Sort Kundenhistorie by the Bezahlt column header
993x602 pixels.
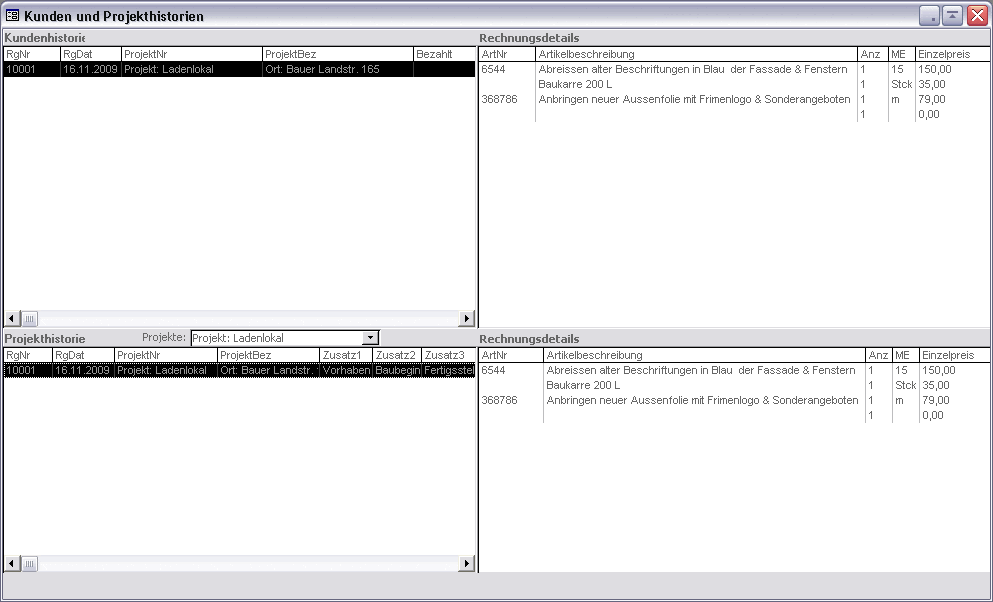[443, 54]
